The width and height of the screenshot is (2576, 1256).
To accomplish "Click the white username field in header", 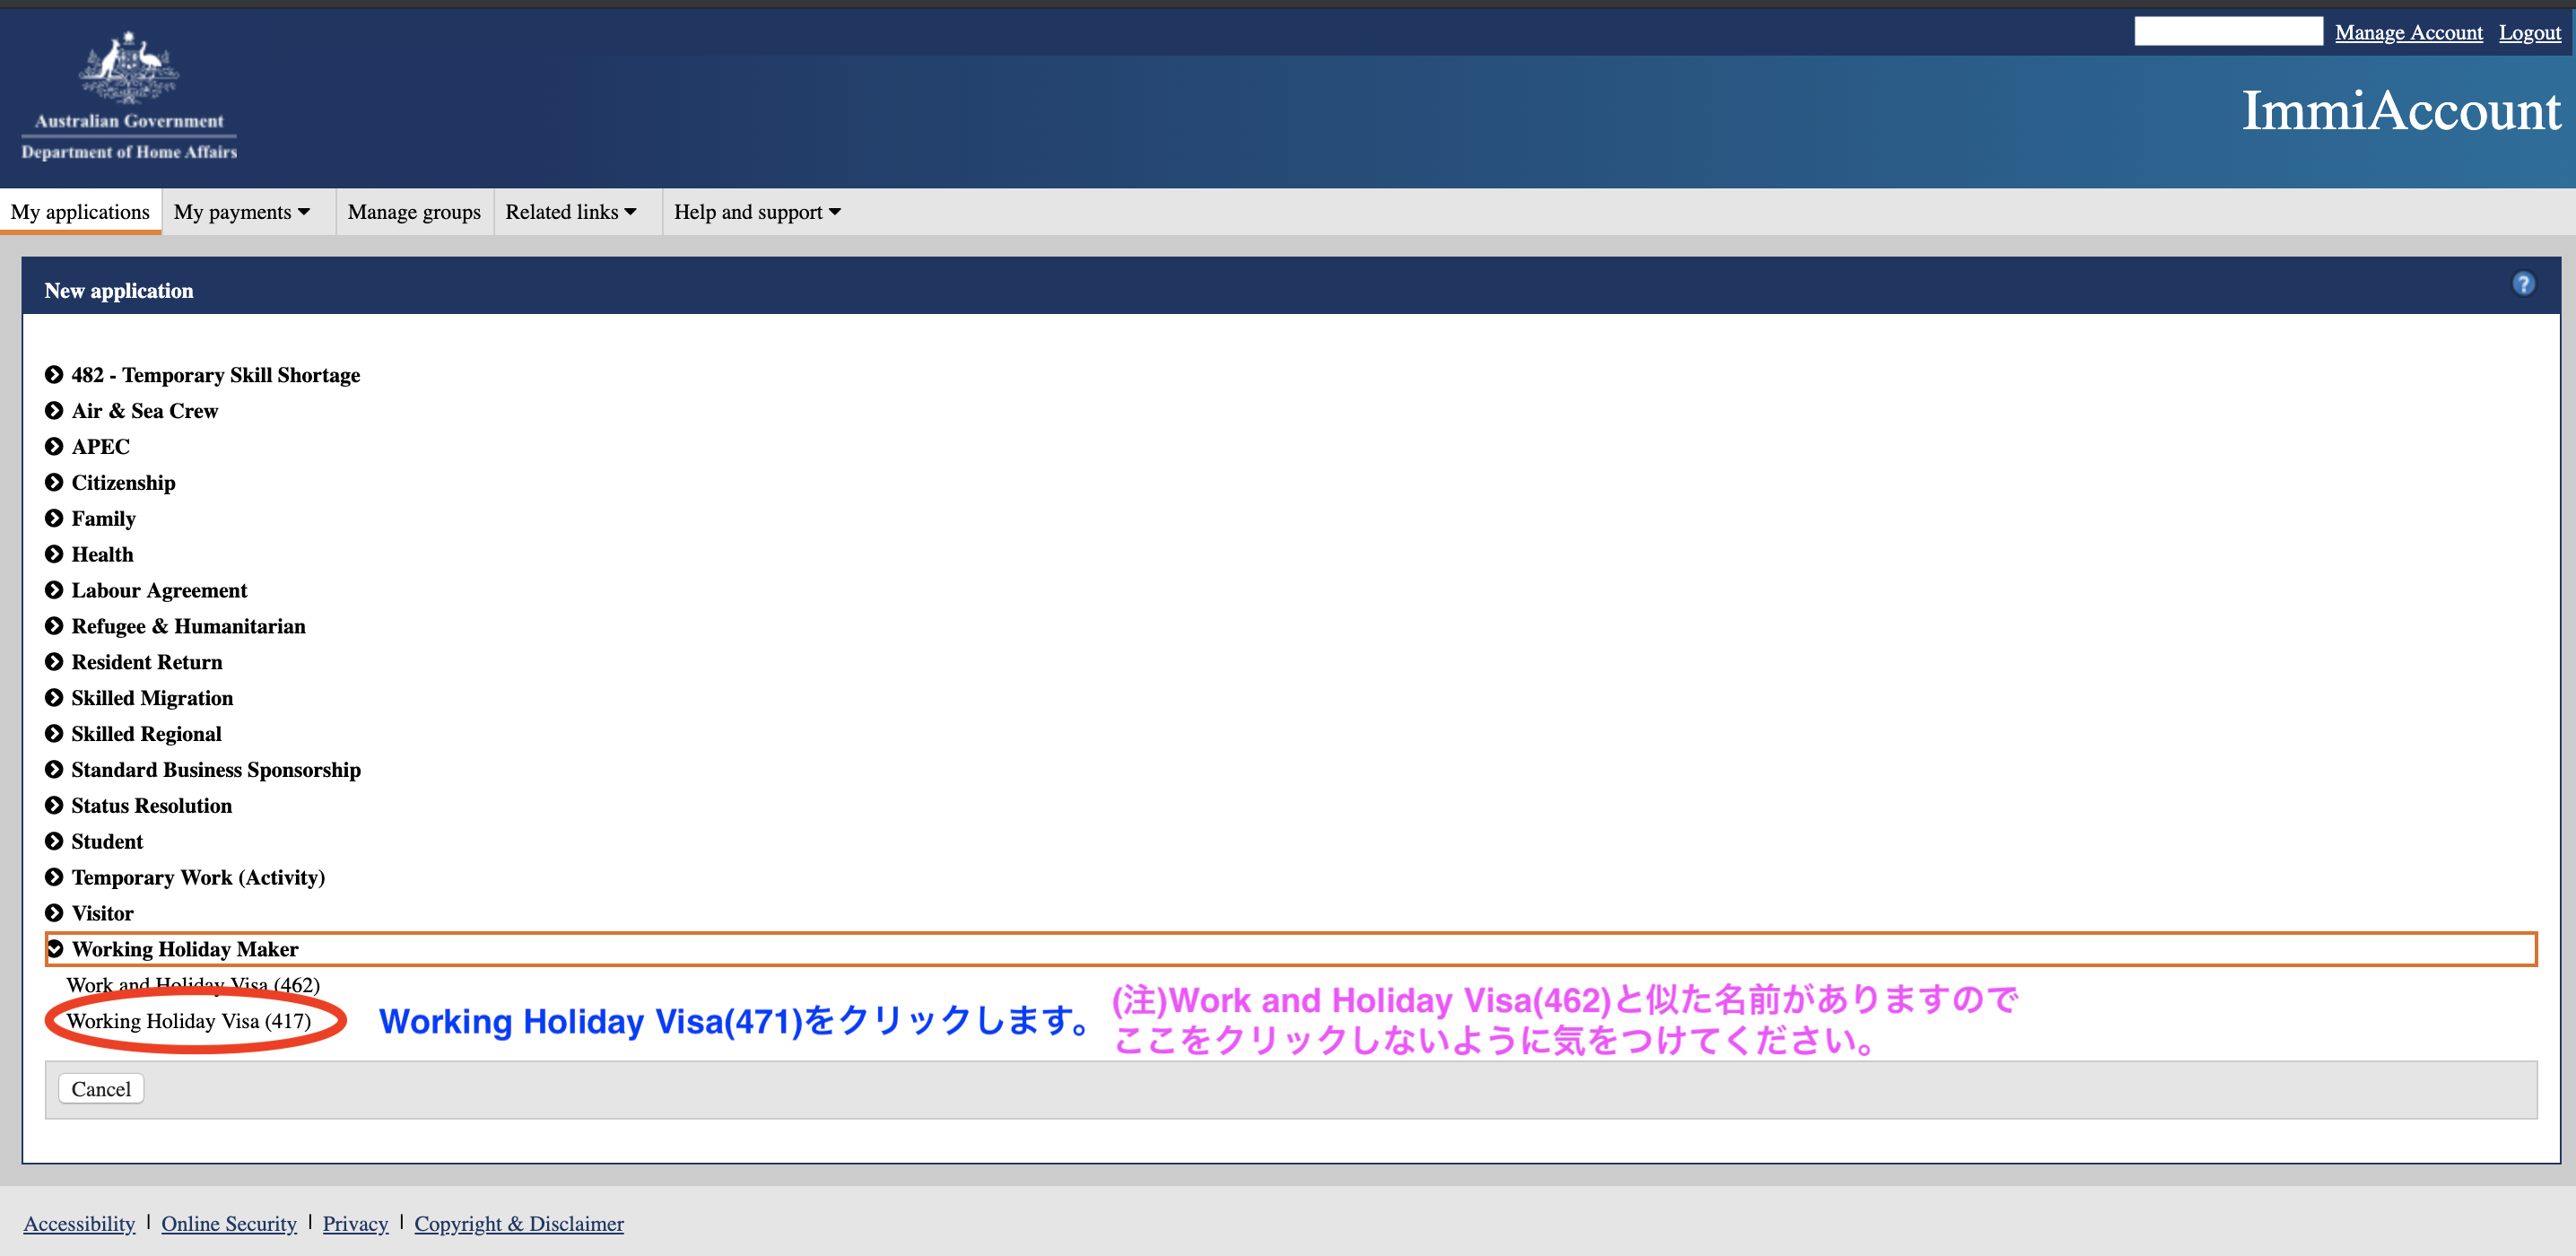I will (2227, 32).
